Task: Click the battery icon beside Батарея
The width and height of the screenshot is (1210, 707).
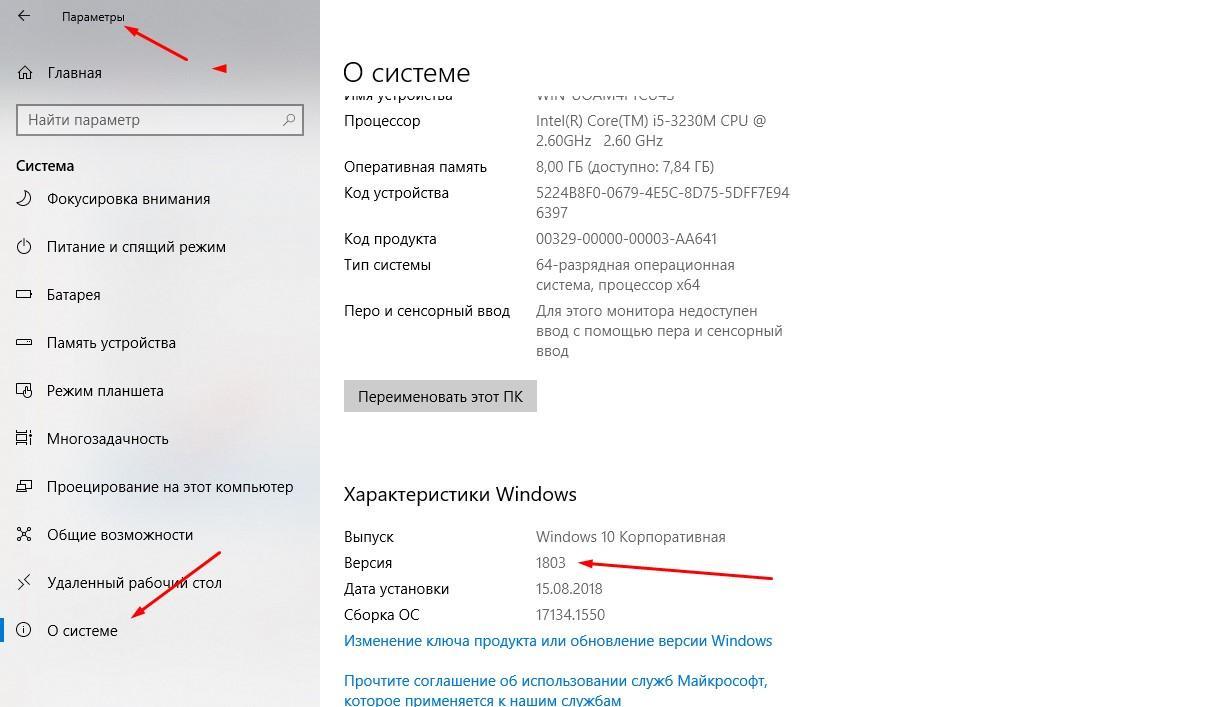Action: click(x=25, y=294)
